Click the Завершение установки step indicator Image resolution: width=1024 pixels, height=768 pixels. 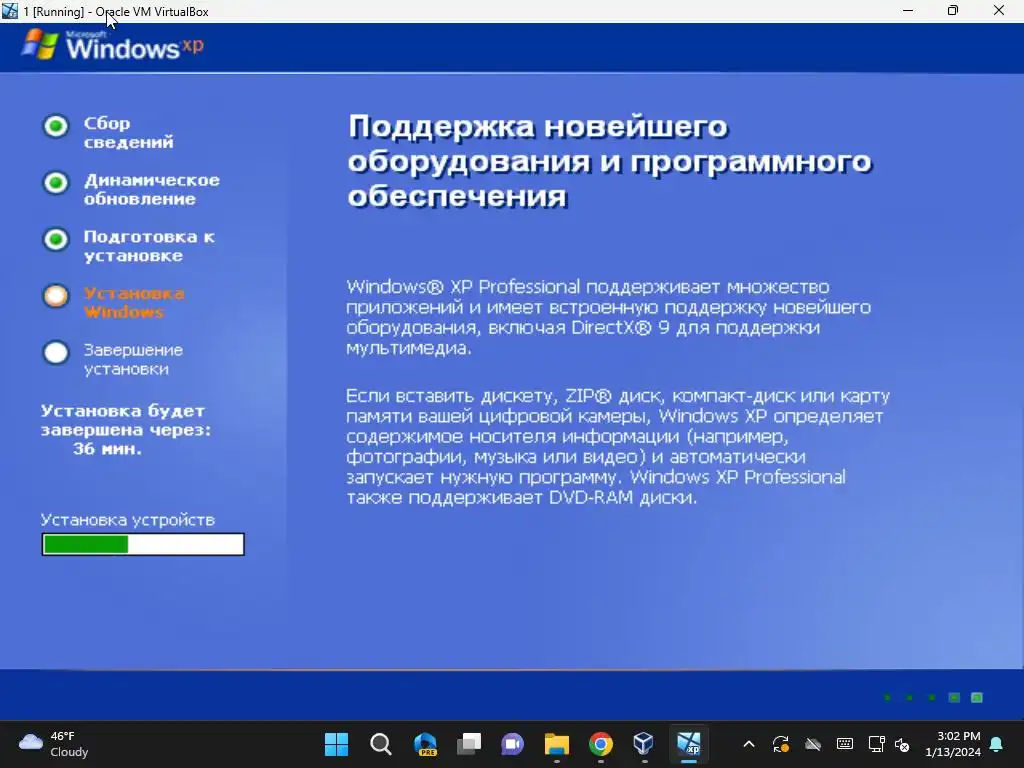click(x=56, y=353)
